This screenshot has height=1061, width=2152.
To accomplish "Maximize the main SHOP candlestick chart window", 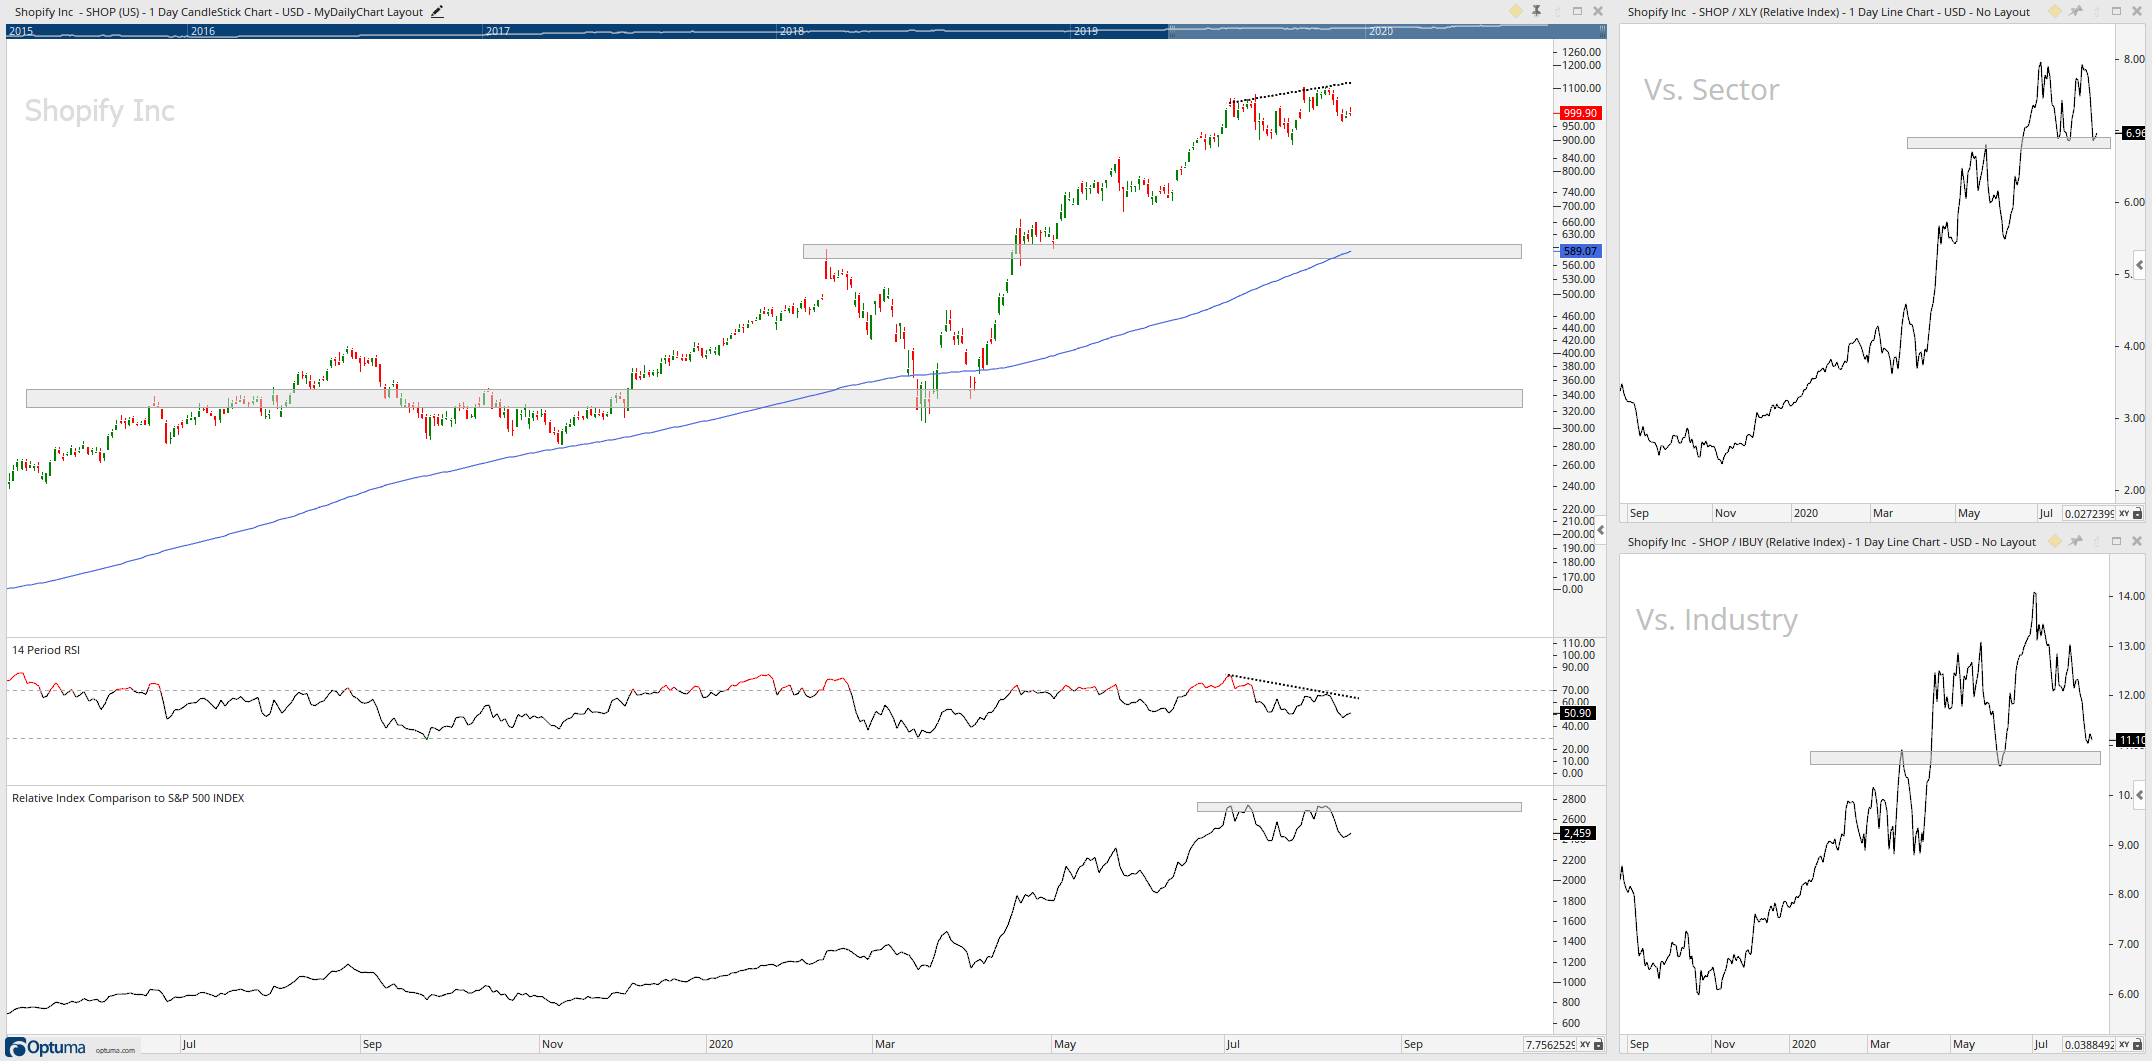I will pyautogui.click(x=1578, y=11).
